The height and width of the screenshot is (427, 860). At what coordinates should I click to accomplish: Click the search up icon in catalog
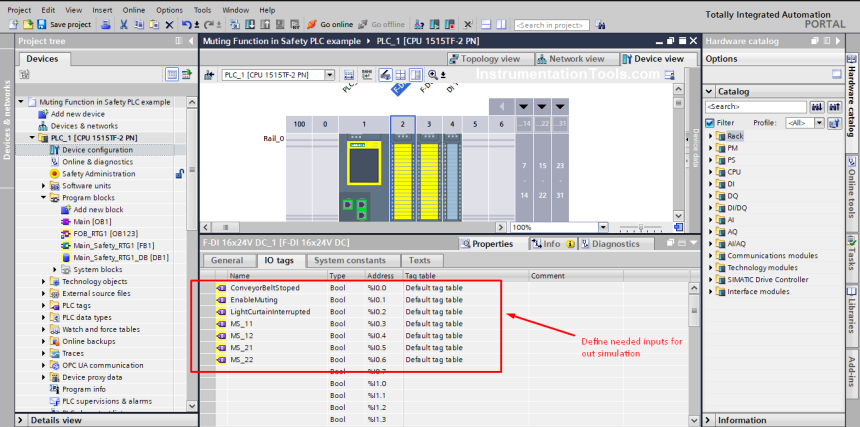point(834,107)
